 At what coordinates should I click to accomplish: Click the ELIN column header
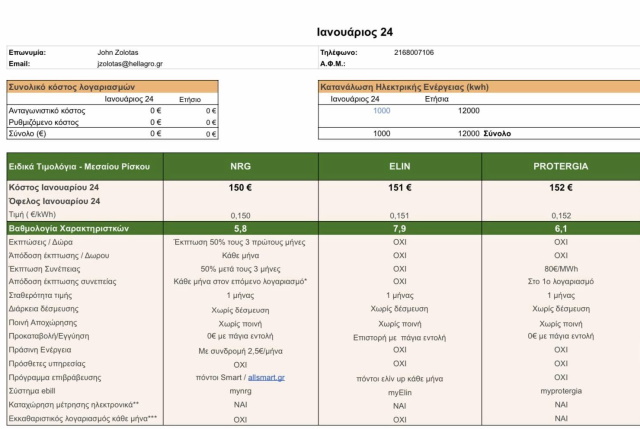pos(400,167)
